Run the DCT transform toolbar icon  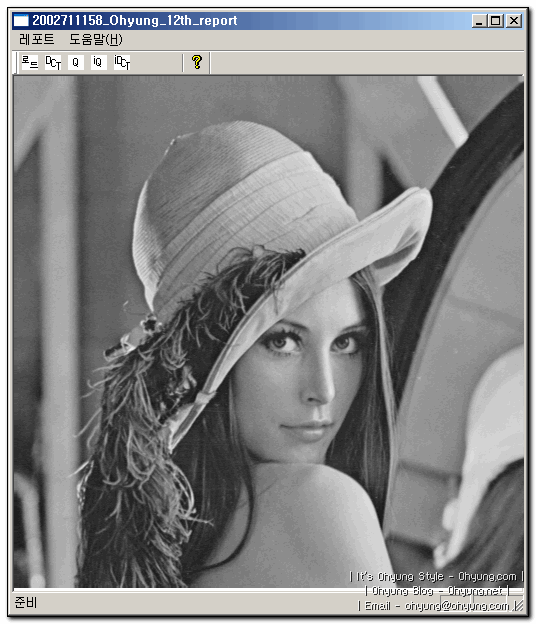53,62
